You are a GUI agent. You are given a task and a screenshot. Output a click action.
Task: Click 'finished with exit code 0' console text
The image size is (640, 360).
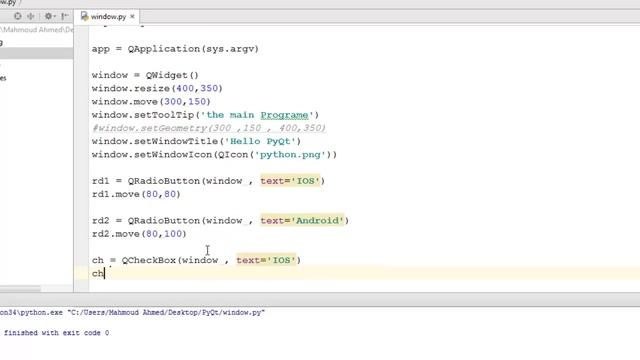[x=56, y=333]
